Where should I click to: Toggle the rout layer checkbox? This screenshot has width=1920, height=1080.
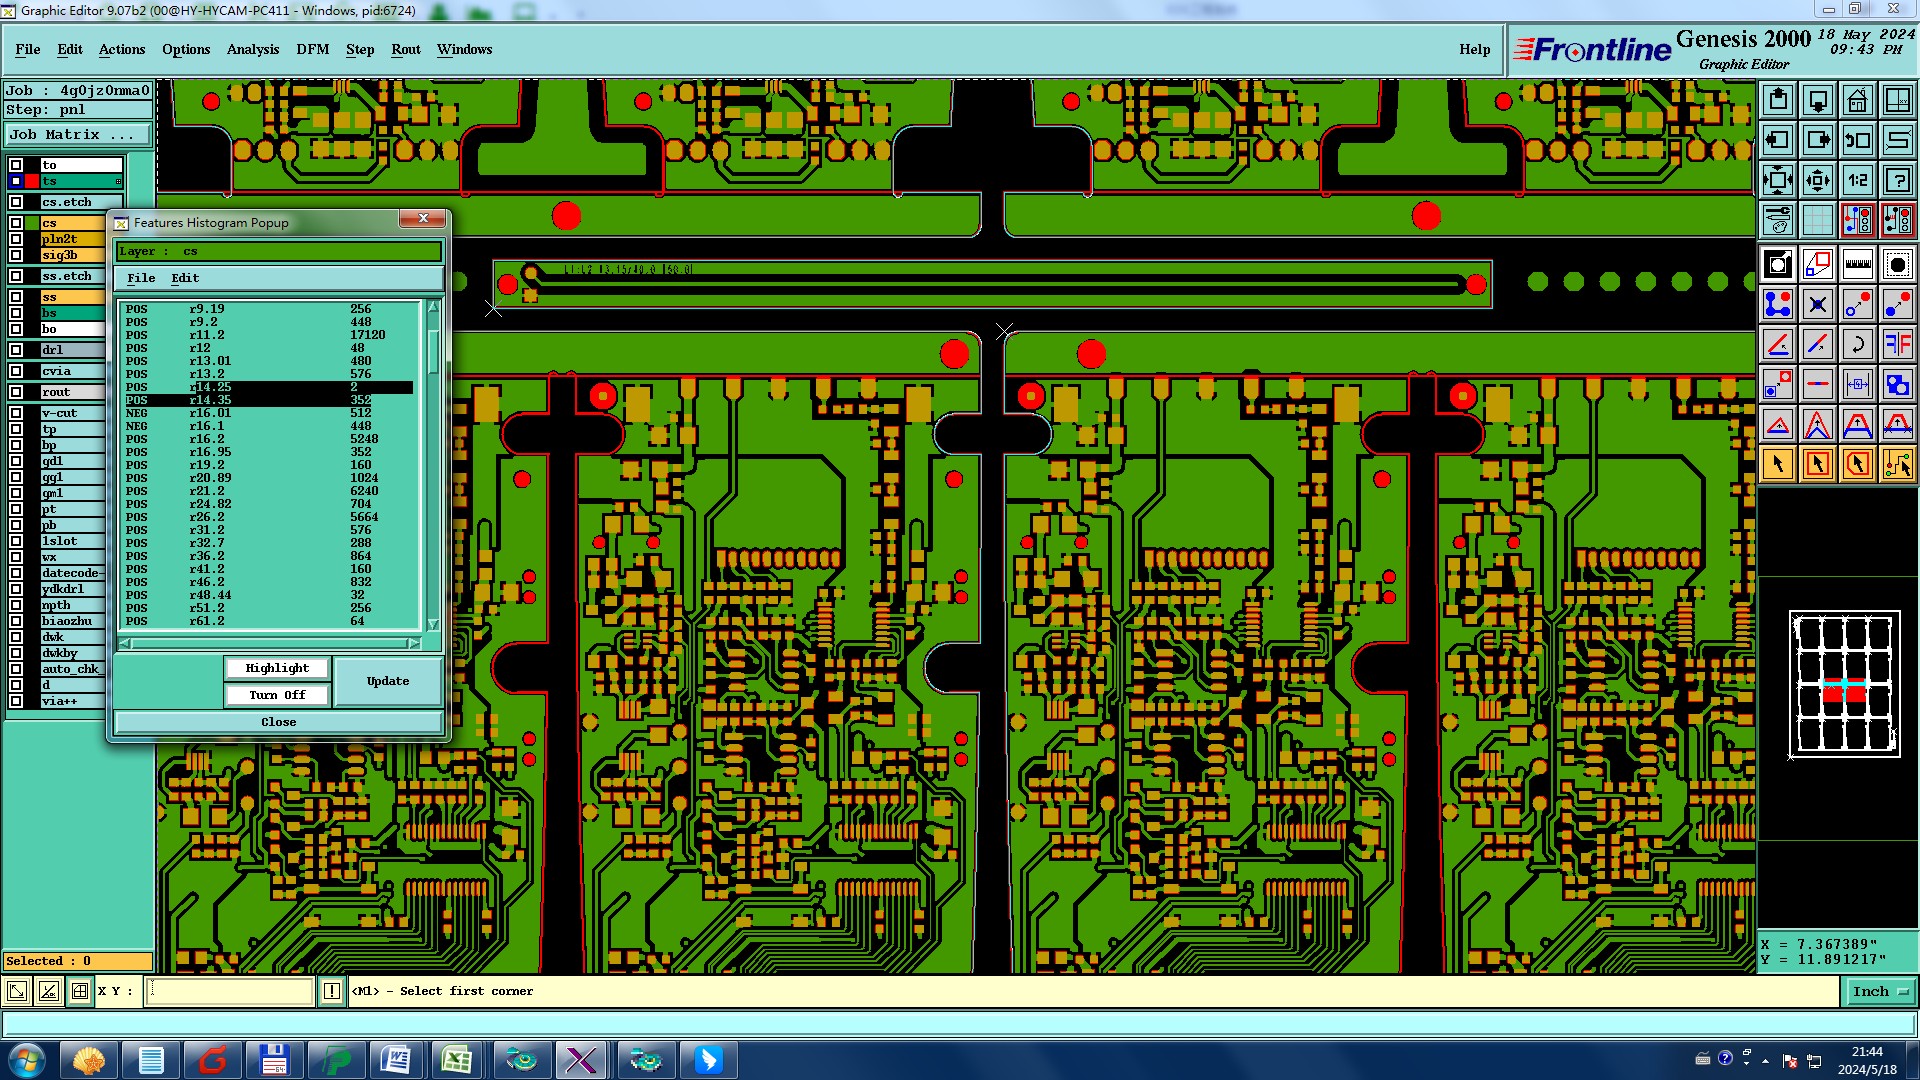[x=16, y=392]
